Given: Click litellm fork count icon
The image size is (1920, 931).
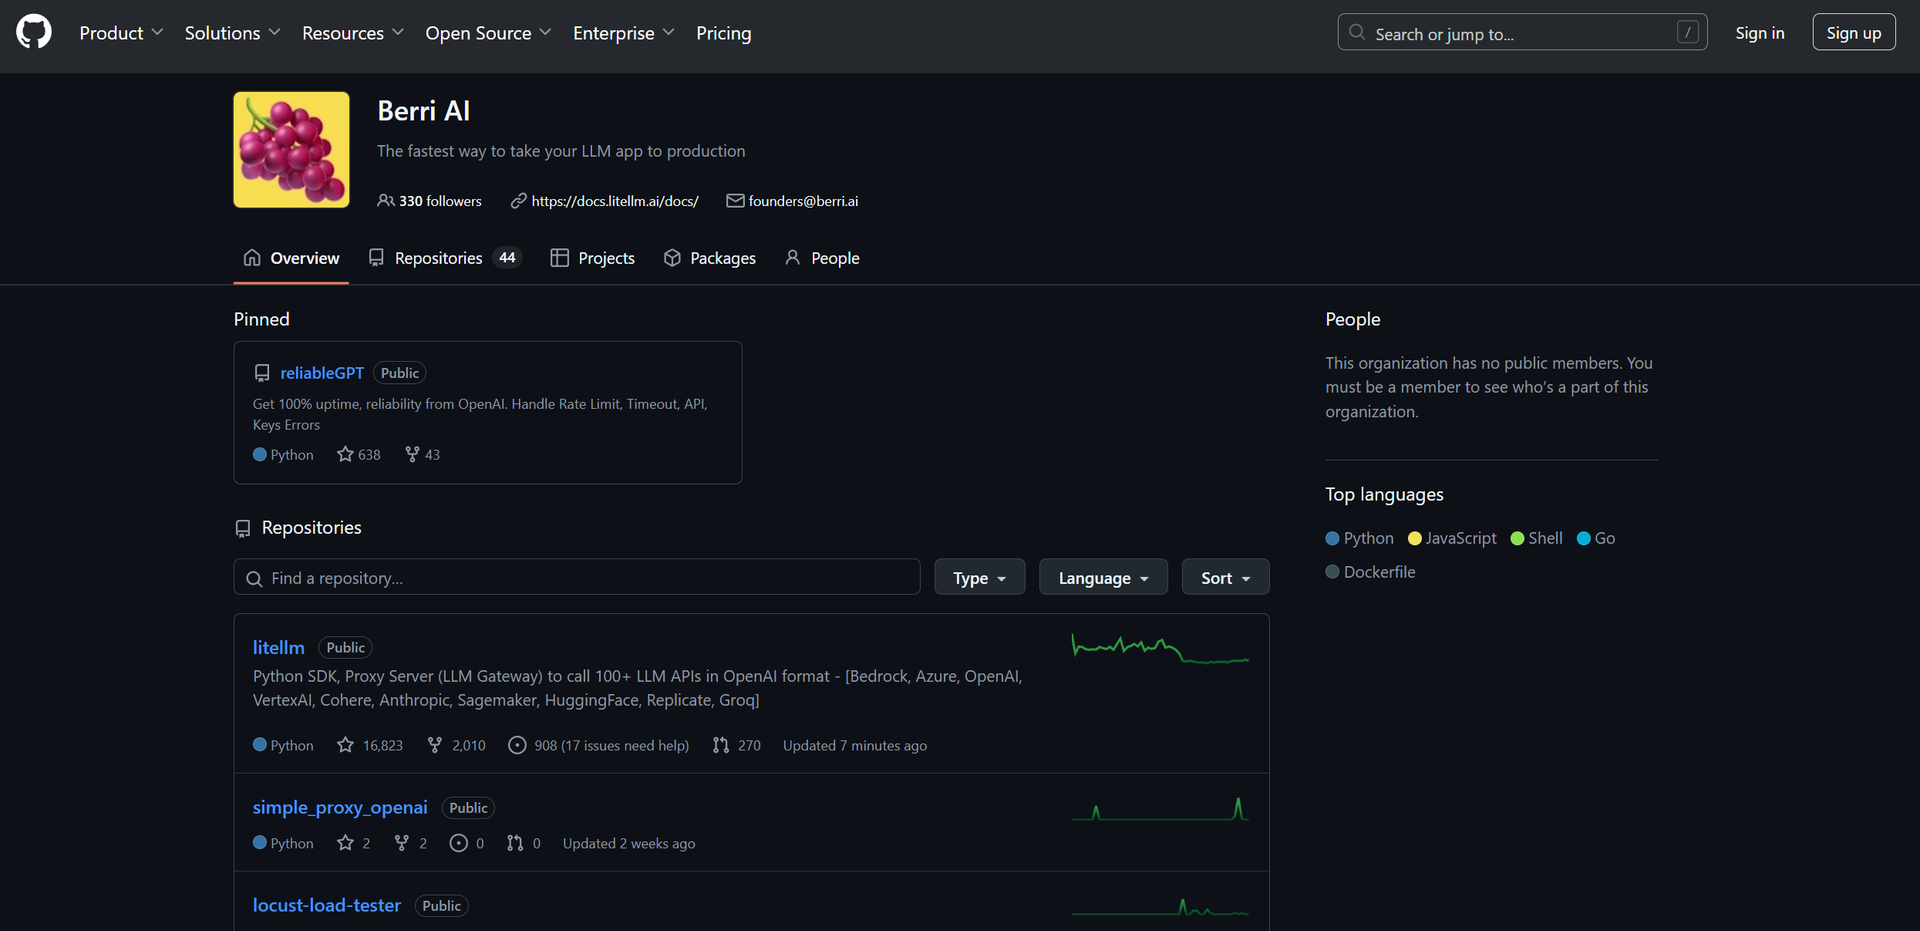Looking at the screenshot, I should 435,745.
